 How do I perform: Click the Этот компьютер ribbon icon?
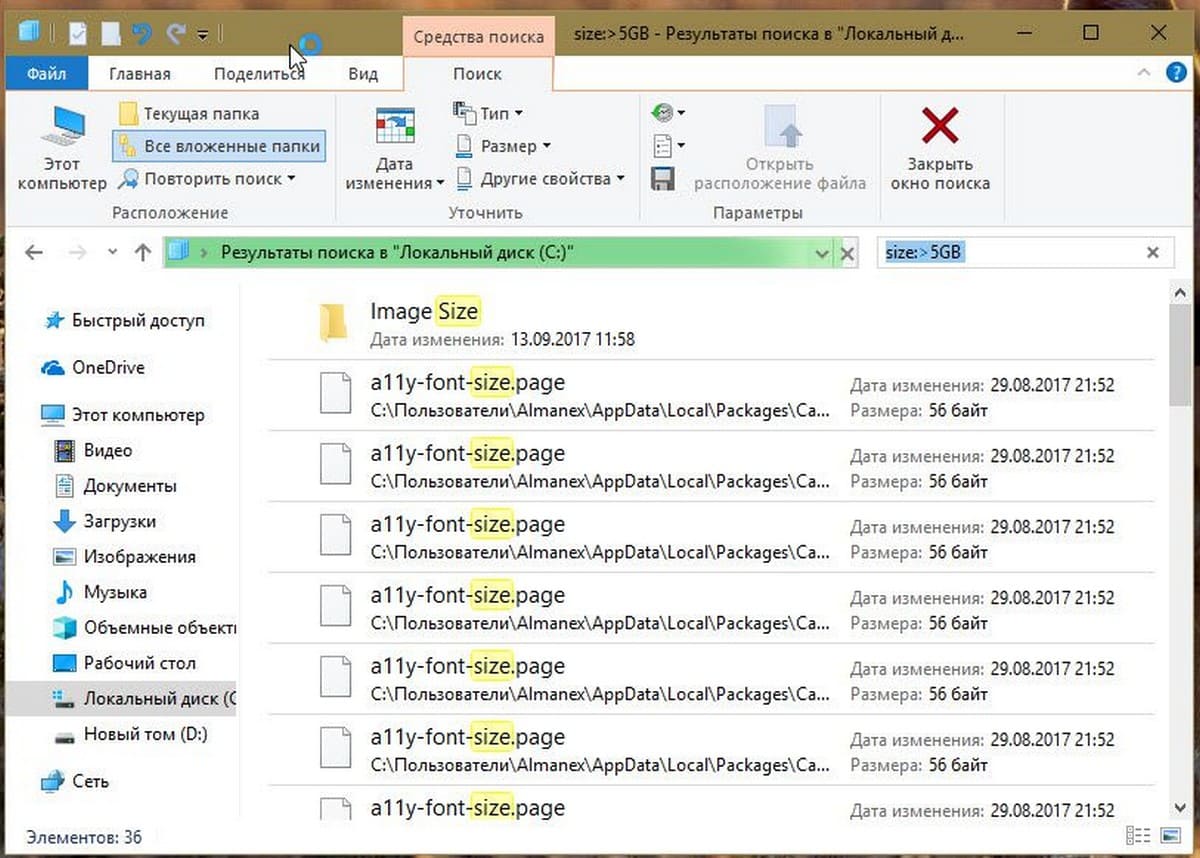pyautogui.click(x=61, y=146)
